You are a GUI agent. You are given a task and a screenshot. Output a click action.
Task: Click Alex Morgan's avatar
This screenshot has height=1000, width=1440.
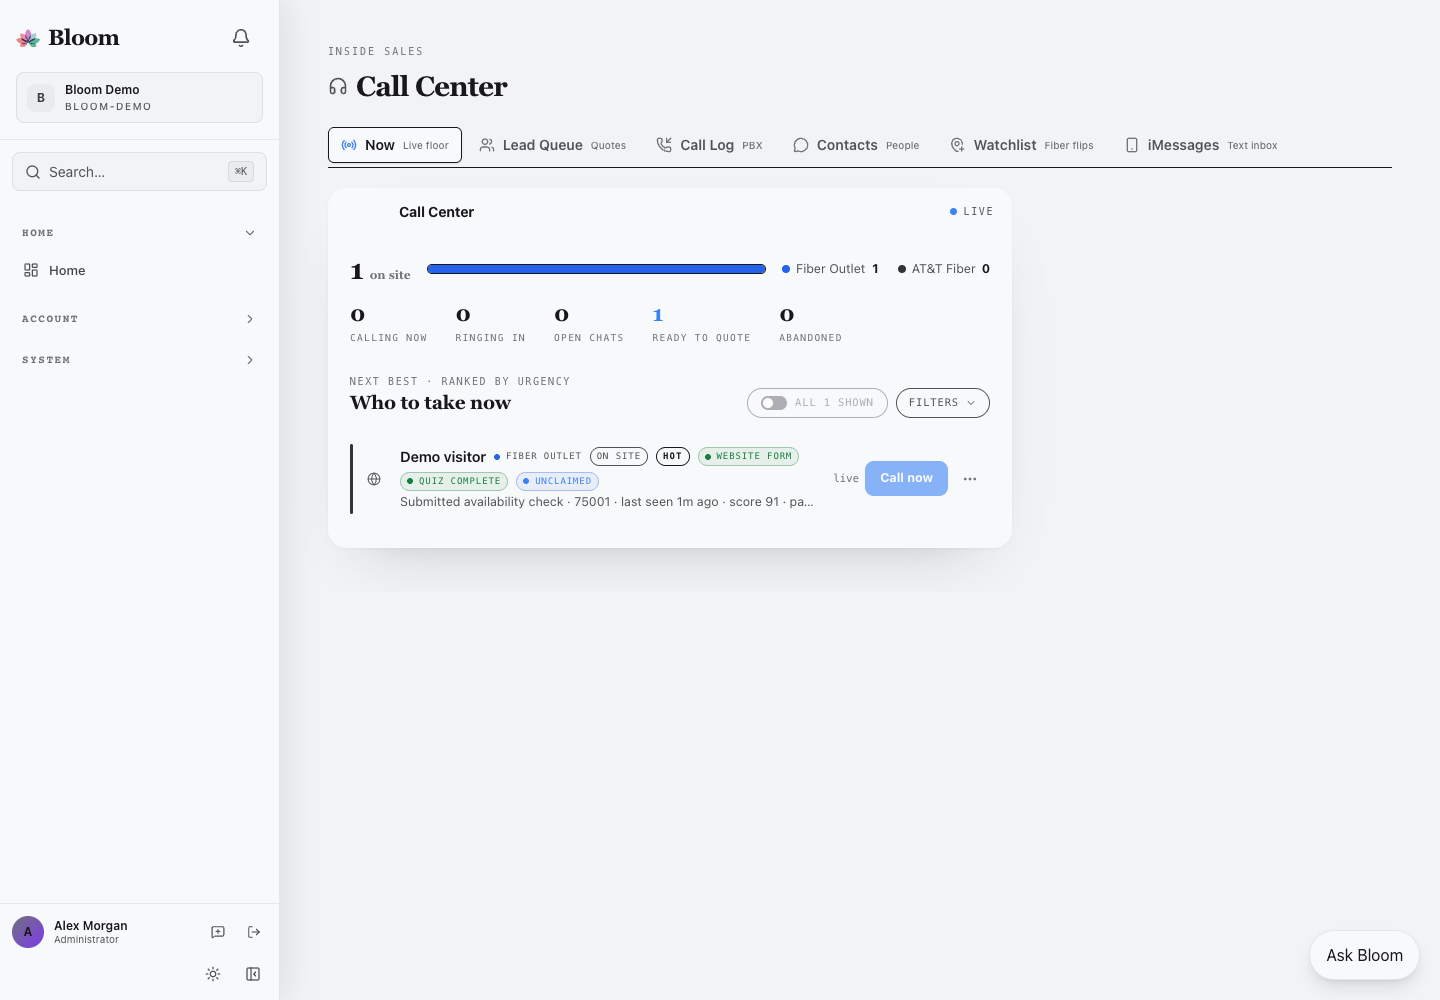tap(28, 932)
